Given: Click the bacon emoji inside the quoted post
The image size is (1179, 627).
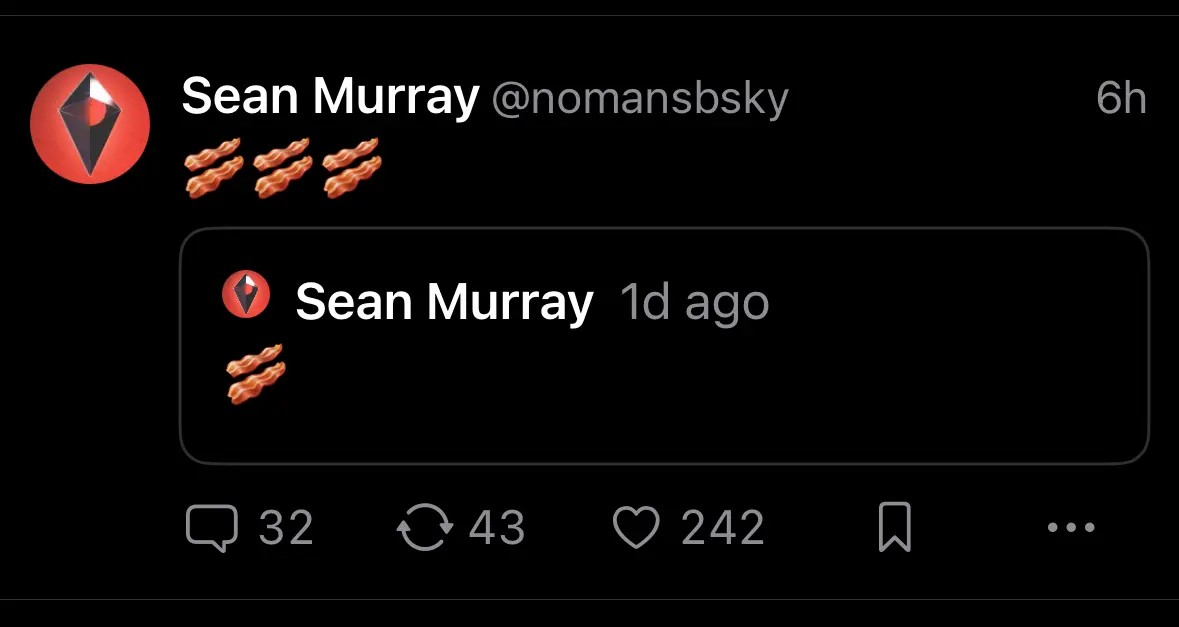Looking at the screenshot, I should tap(255, 373).
